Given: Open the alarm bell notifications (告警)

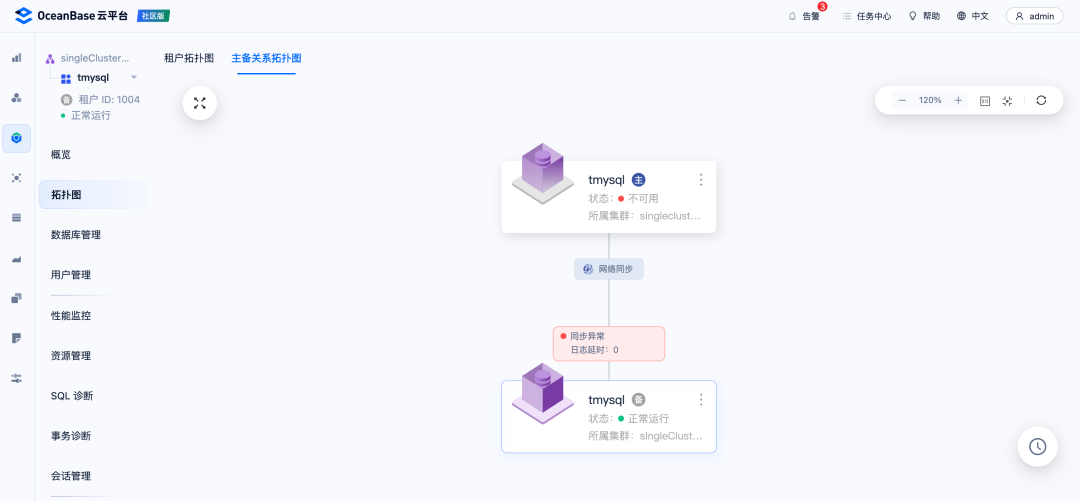Looking at the screenshot, I should point(804,16).
